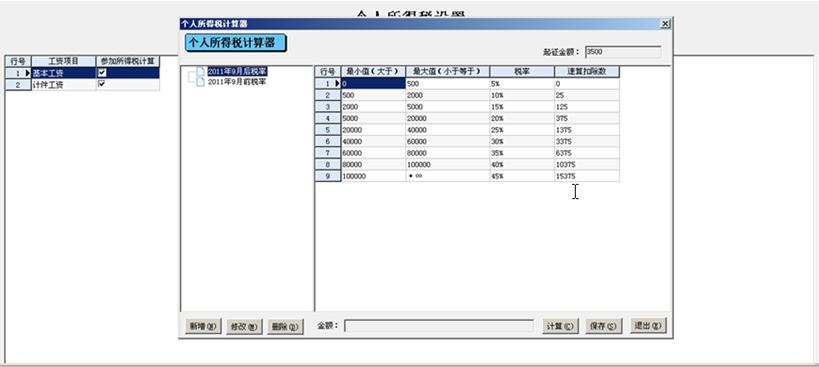
Task: Toggle 基本工资 tax calculation checkbox
Action: tap(102, 73)
